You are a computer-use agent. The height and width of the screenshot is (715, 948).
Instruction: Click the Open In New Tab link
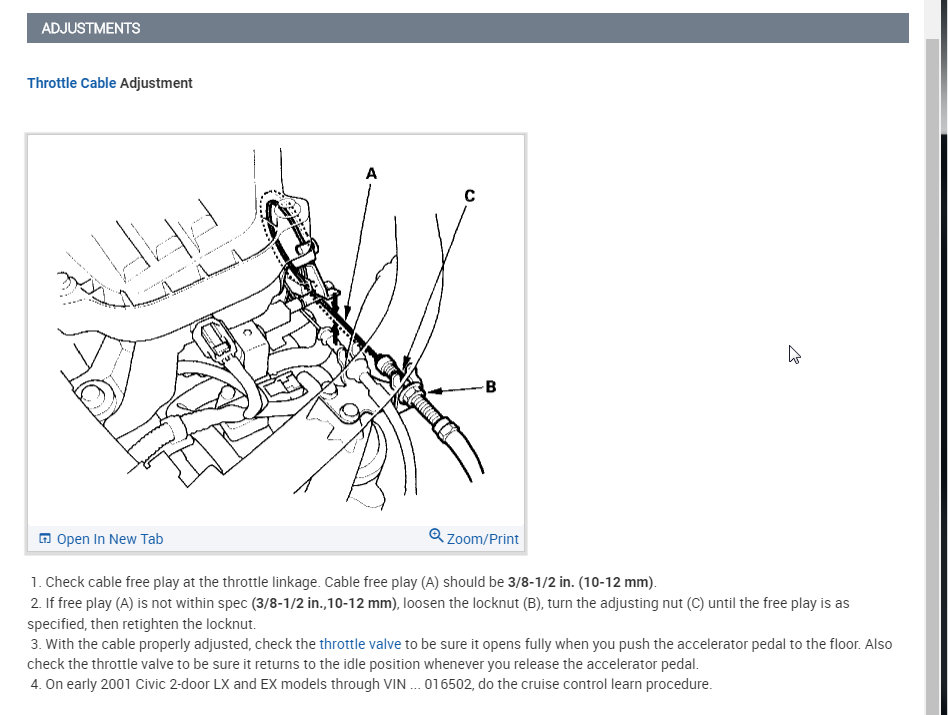(109, 539)
